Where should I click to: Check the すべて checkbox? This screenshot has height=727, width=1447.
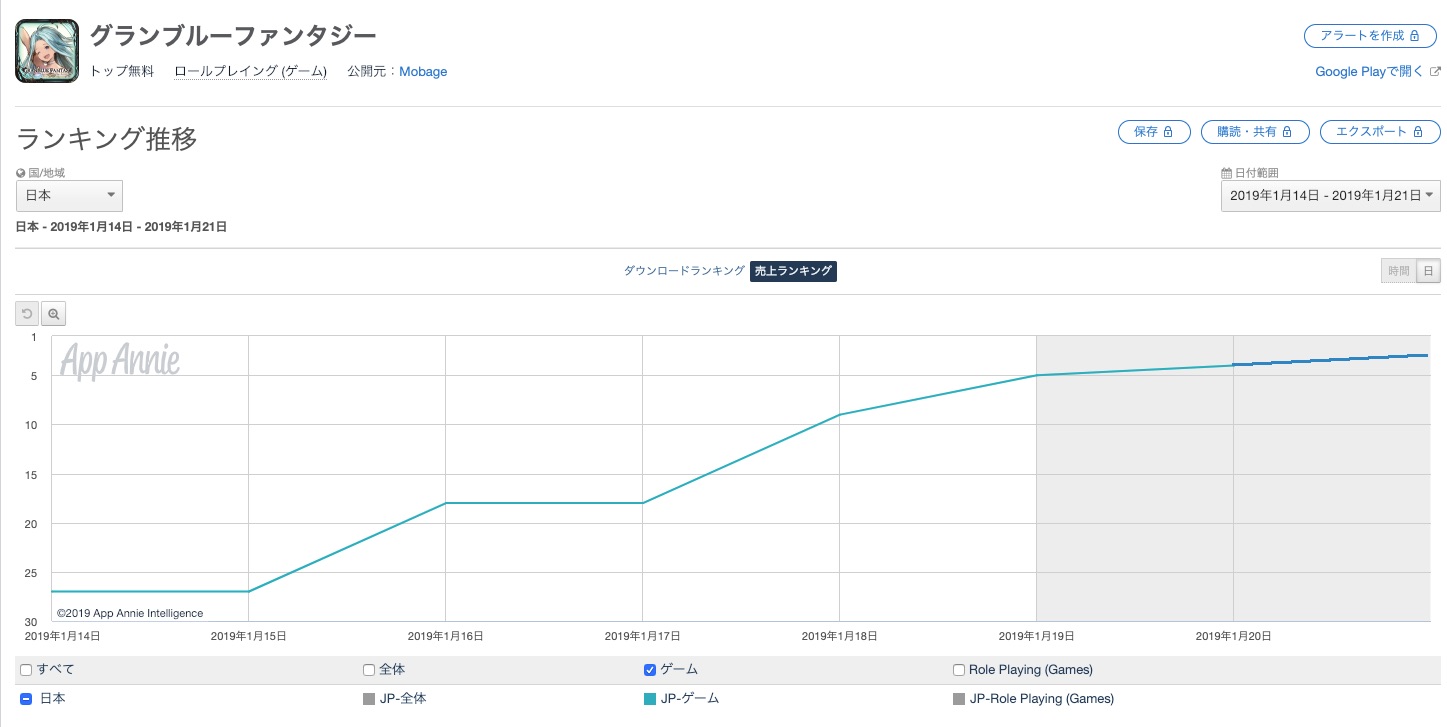pyautogui.click(x=27, y=670)
